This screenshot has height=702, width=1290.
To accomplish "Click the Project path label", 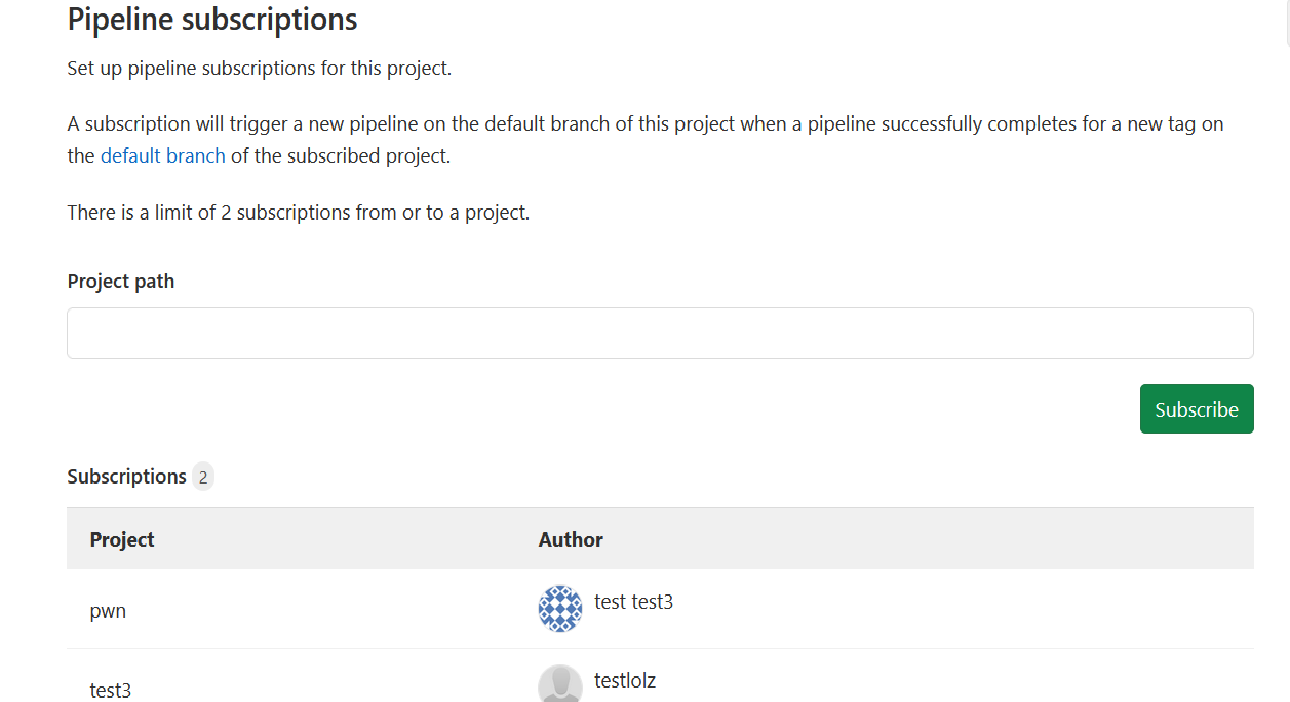I will click(x=121, y=282).
